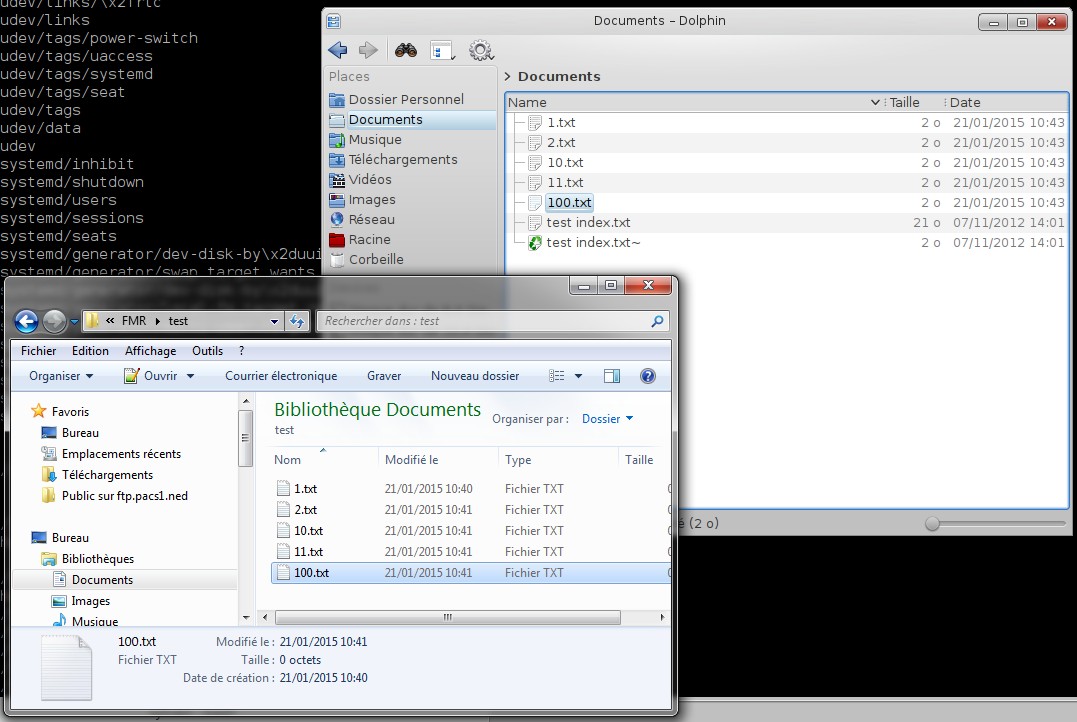Select test index.txt in Dolphin
This screenshot has width=1077, height=722.
click(x=588, y=223)
